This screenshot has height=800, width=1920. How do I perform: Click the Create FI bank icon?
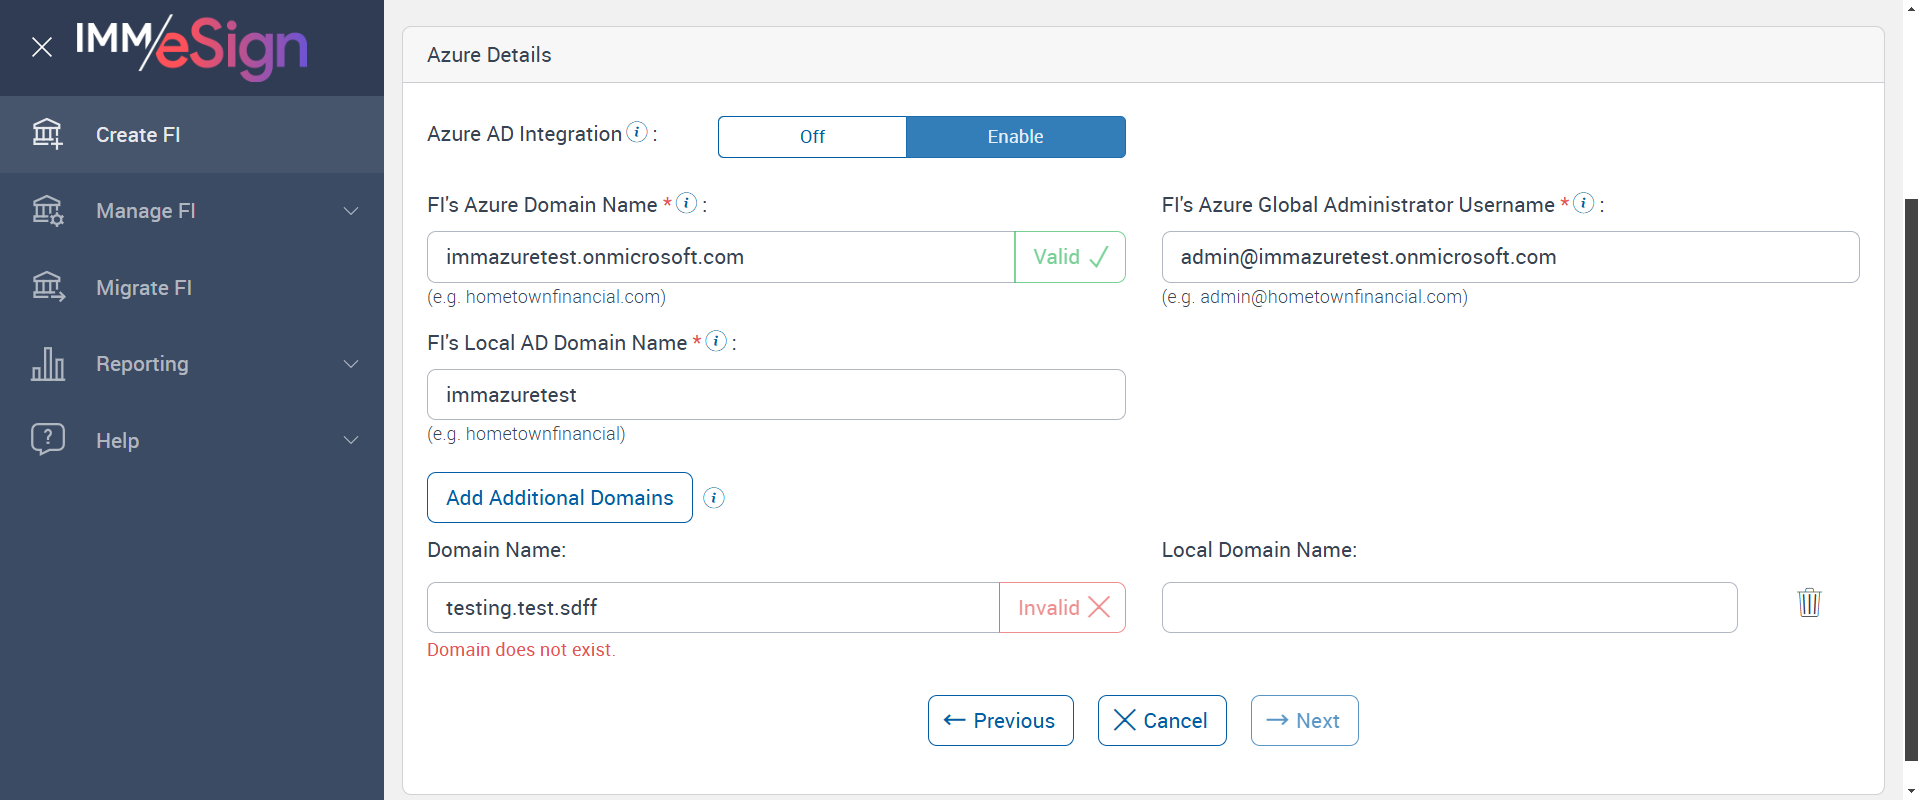(x=47, y=134)
